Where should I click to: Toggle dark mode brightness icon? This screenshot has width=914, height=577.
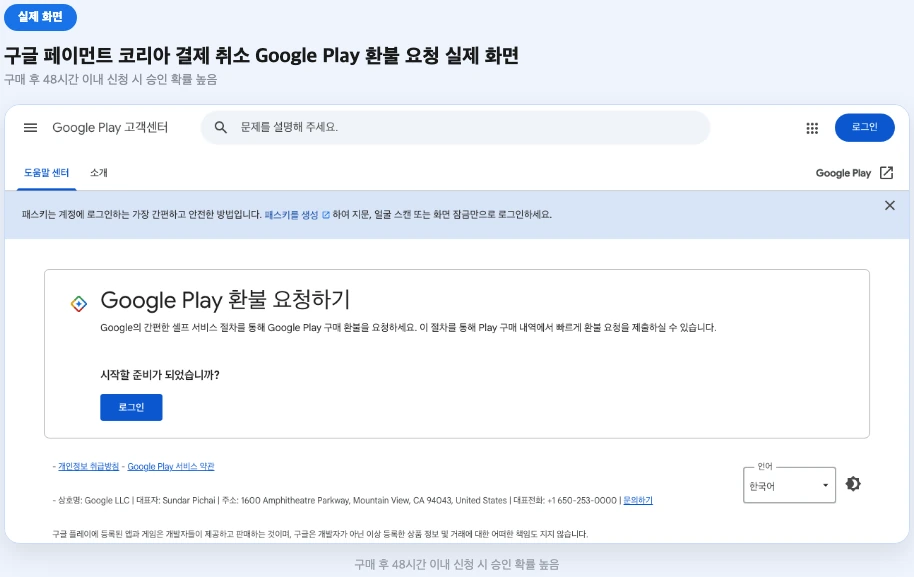(x=853, y=484)
